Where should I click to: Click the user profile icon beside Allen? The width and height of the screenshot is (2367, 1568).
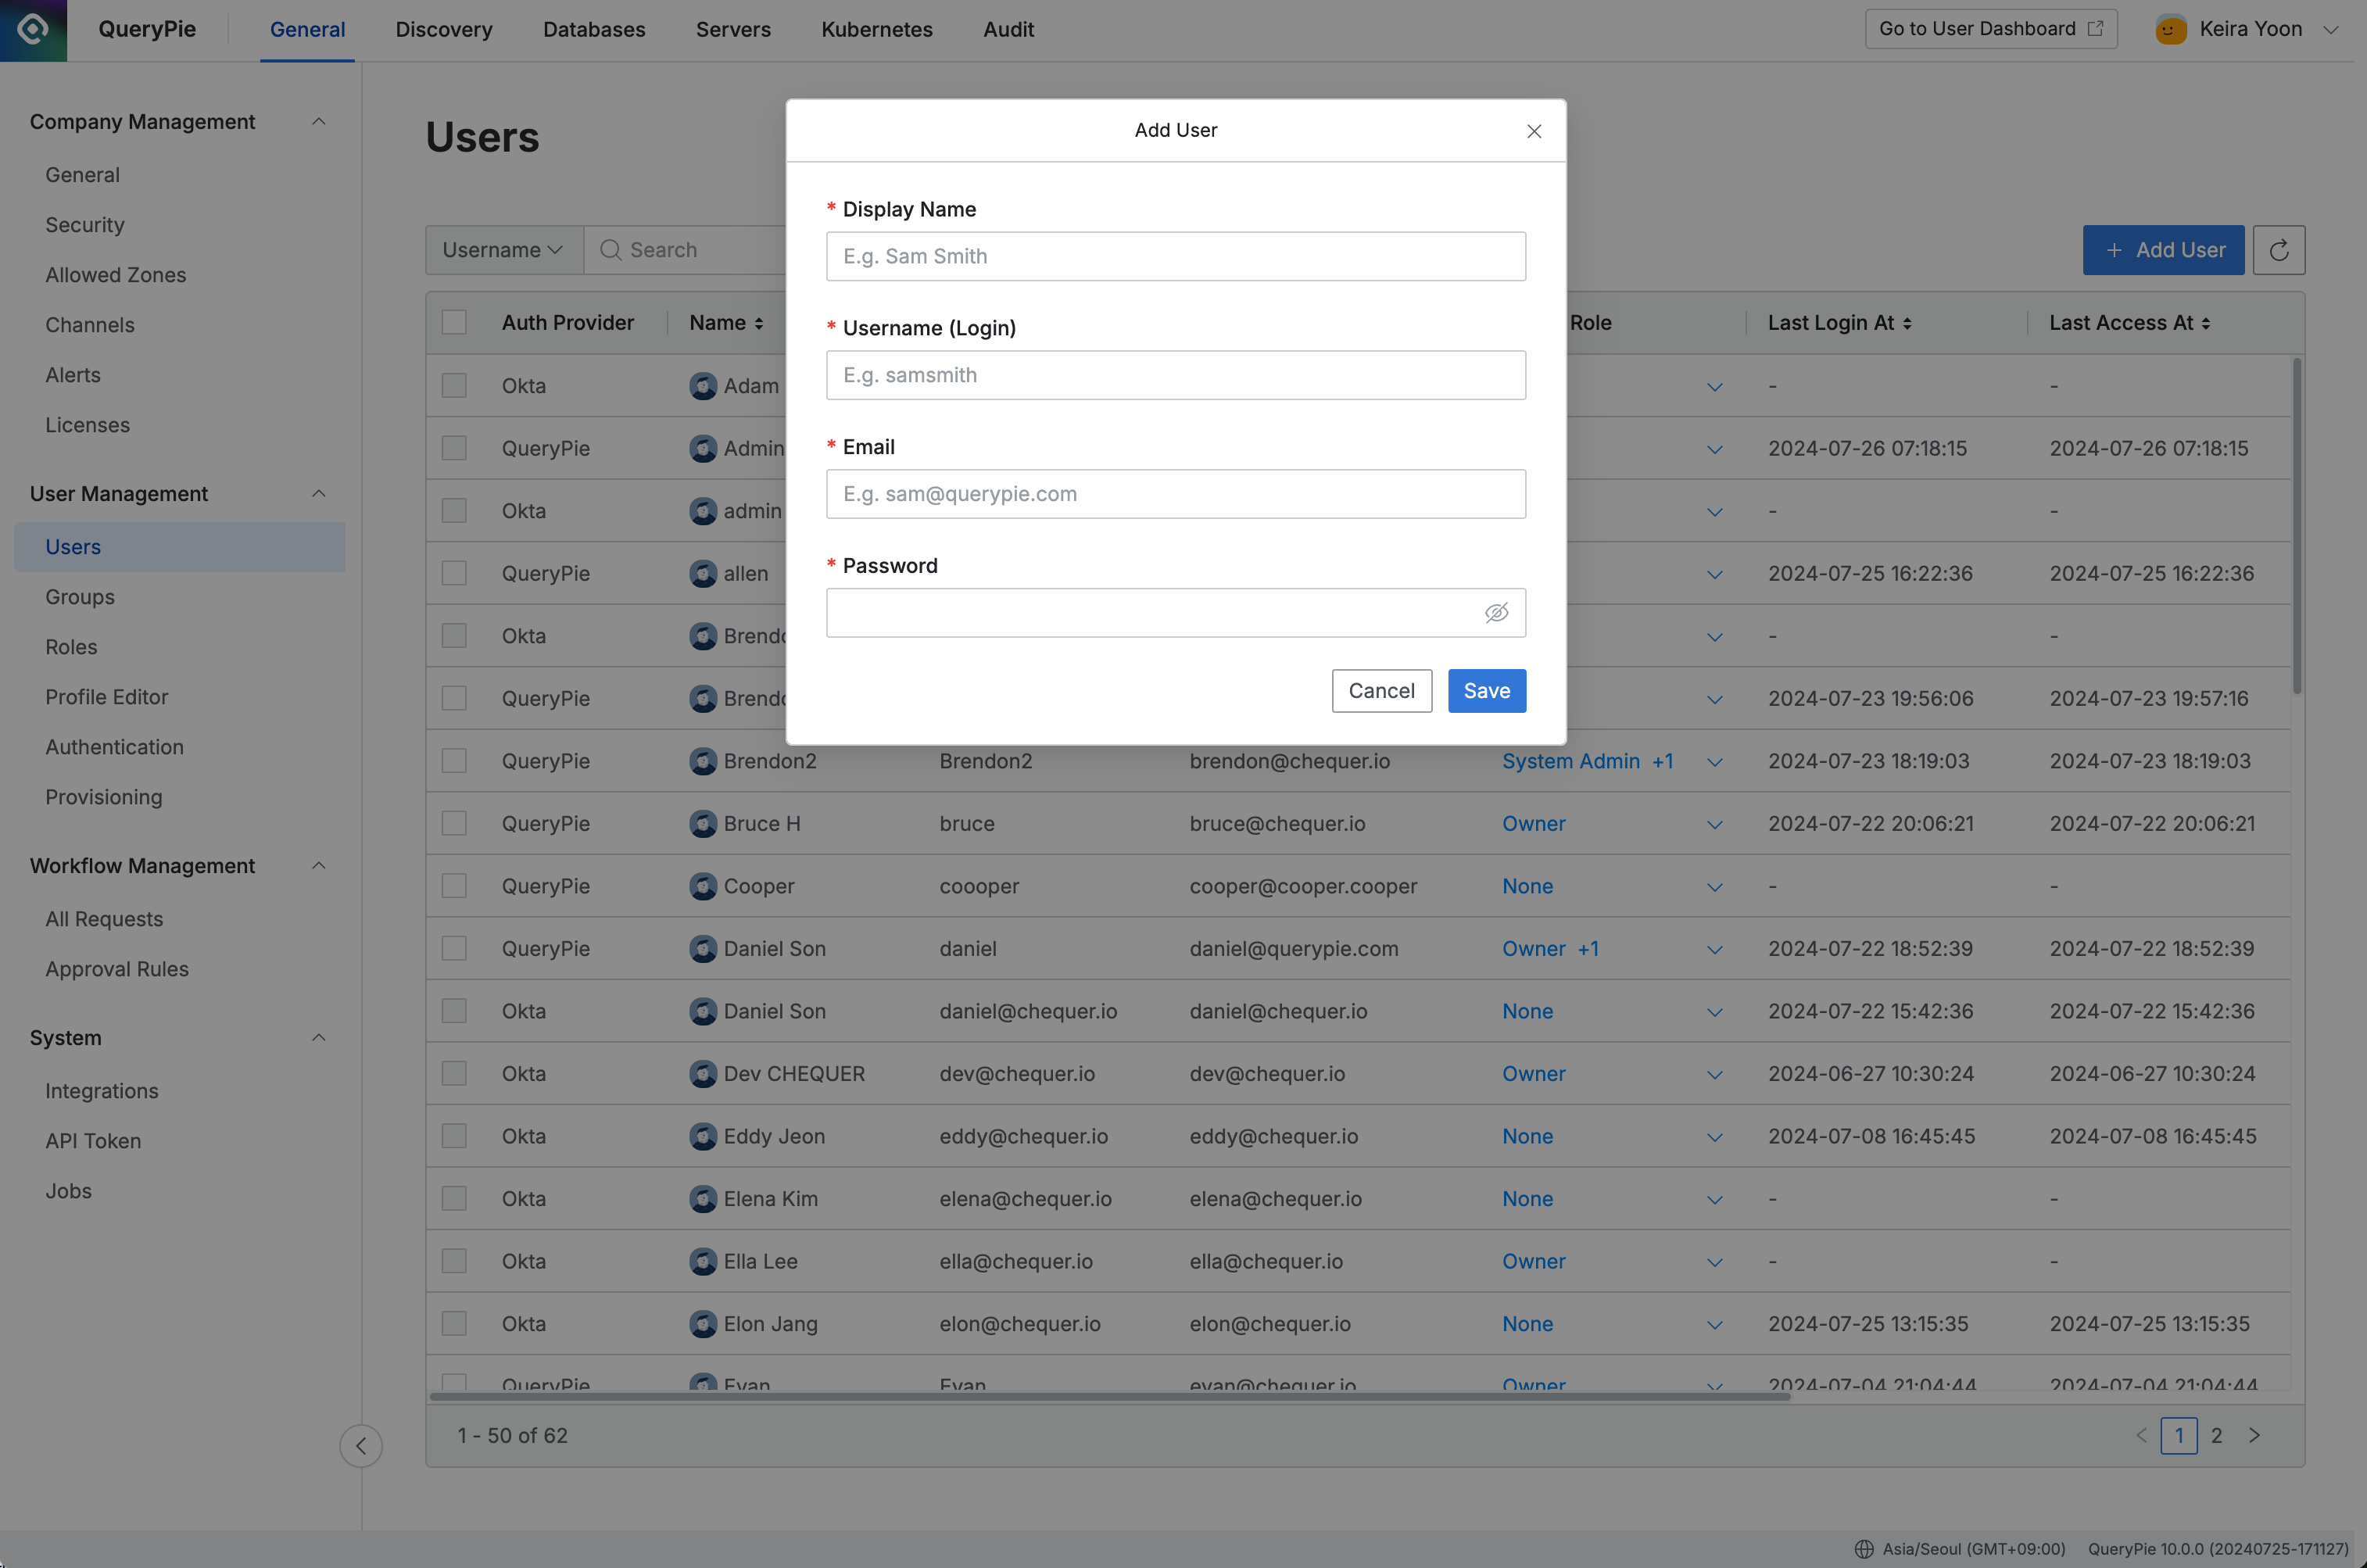click(x=700, y=572)
